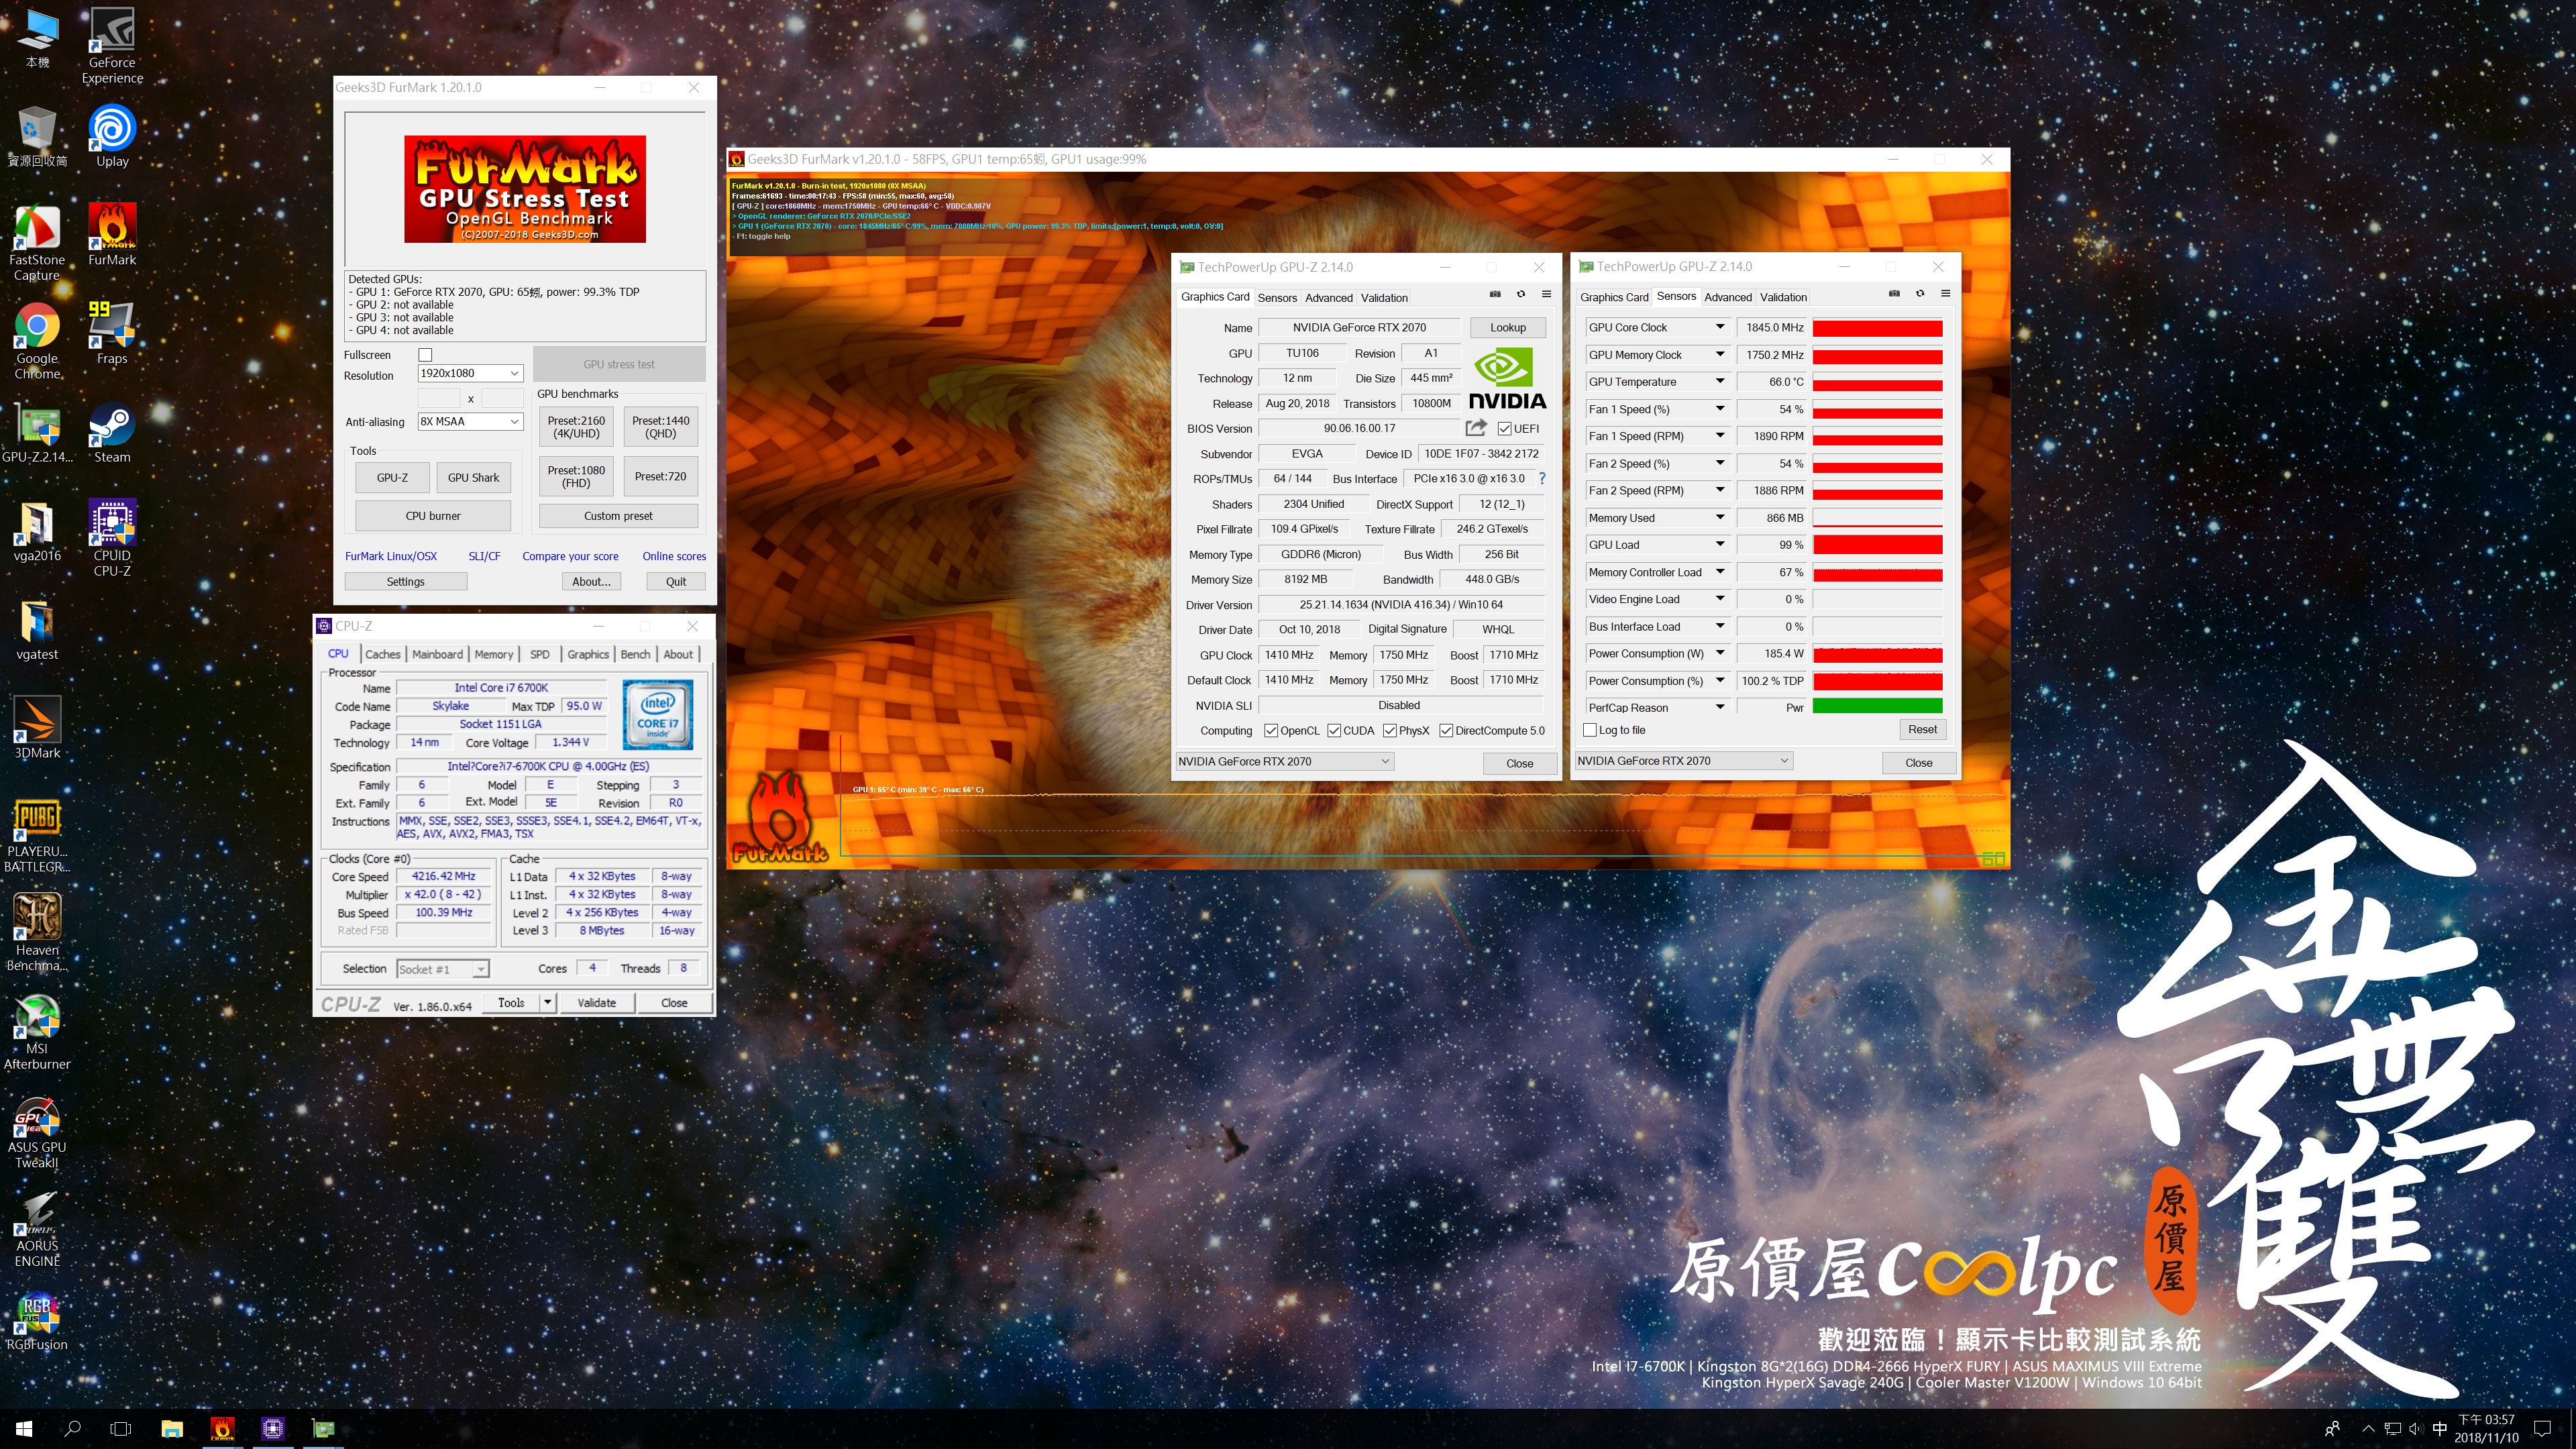The height and width of the screenshot is (1449, 2576).
Task: Open the Resolution 1920x1080 dropdown in FurMark
Action: click(x=470, y=373)
